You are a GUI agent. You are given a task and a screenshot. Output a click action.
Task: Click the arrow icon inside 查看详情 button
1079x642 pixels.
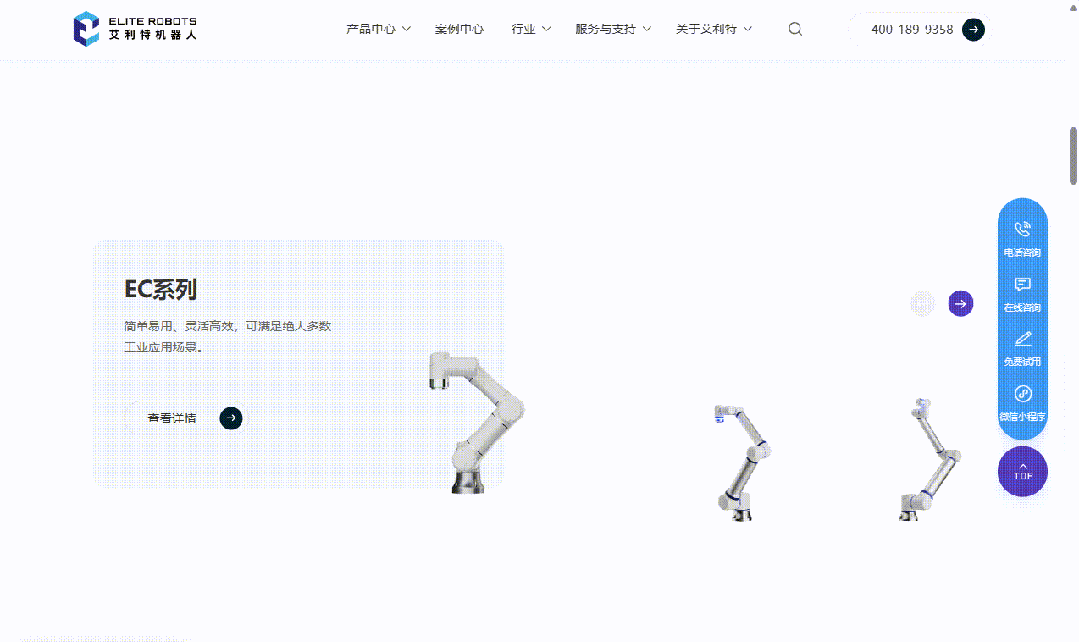(230, 418)
